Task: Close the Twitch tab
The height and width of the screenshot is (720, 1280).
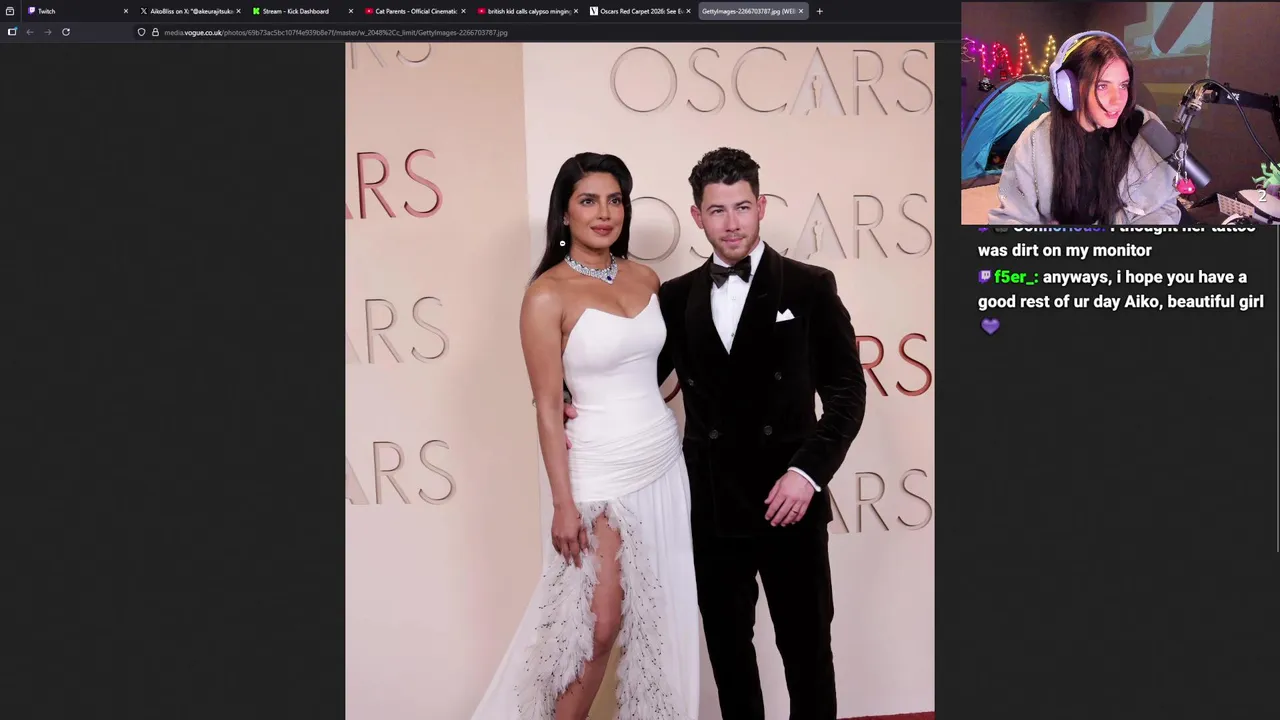Action: (125, 11)
